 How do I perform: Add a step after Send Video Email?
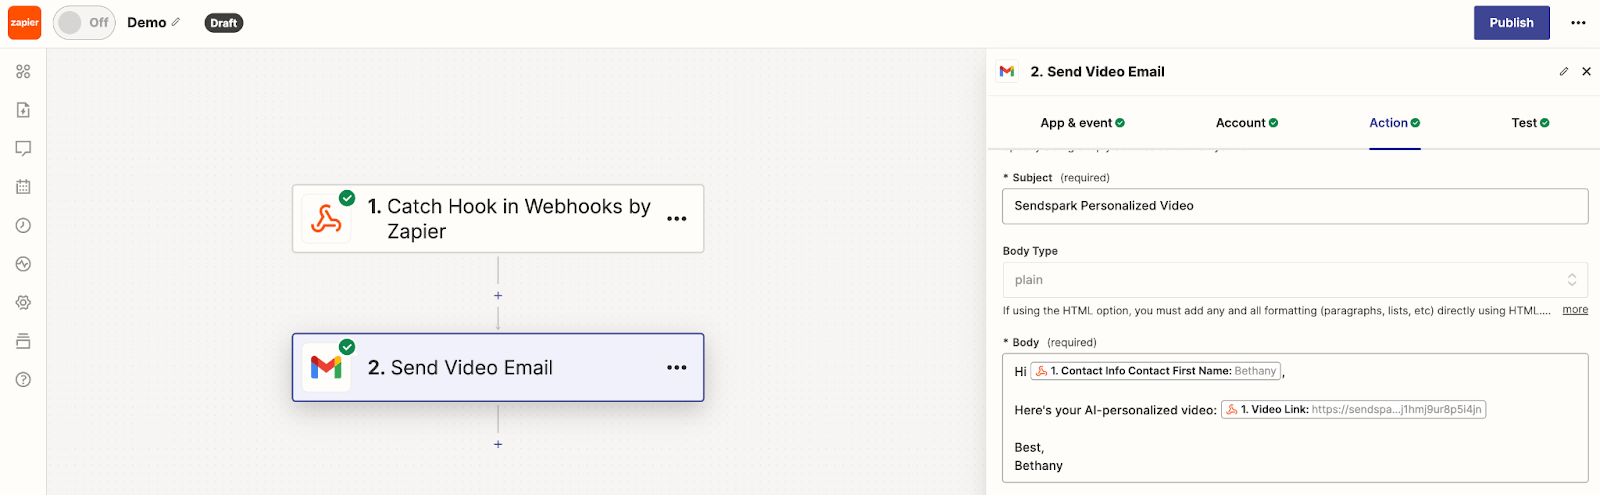tap(498, 444)
